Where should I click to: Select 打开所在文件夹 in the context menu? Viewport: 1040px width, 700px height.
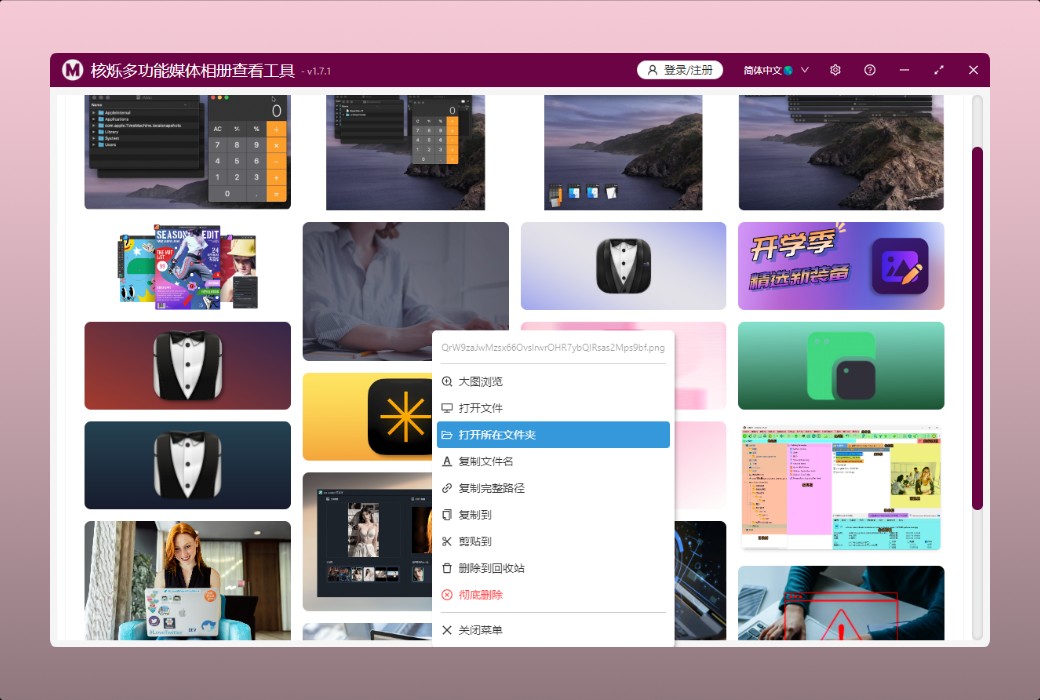(x=553, y=435)
